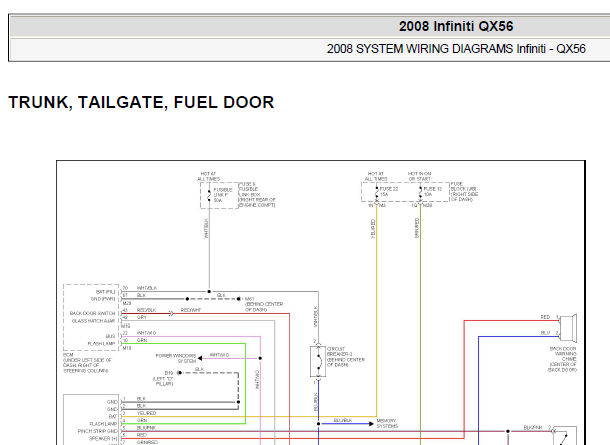The image size is (610, 445).
Task: Click the "GLASS HATCH AJAR" BCM pin label
Action: [93, 321]
